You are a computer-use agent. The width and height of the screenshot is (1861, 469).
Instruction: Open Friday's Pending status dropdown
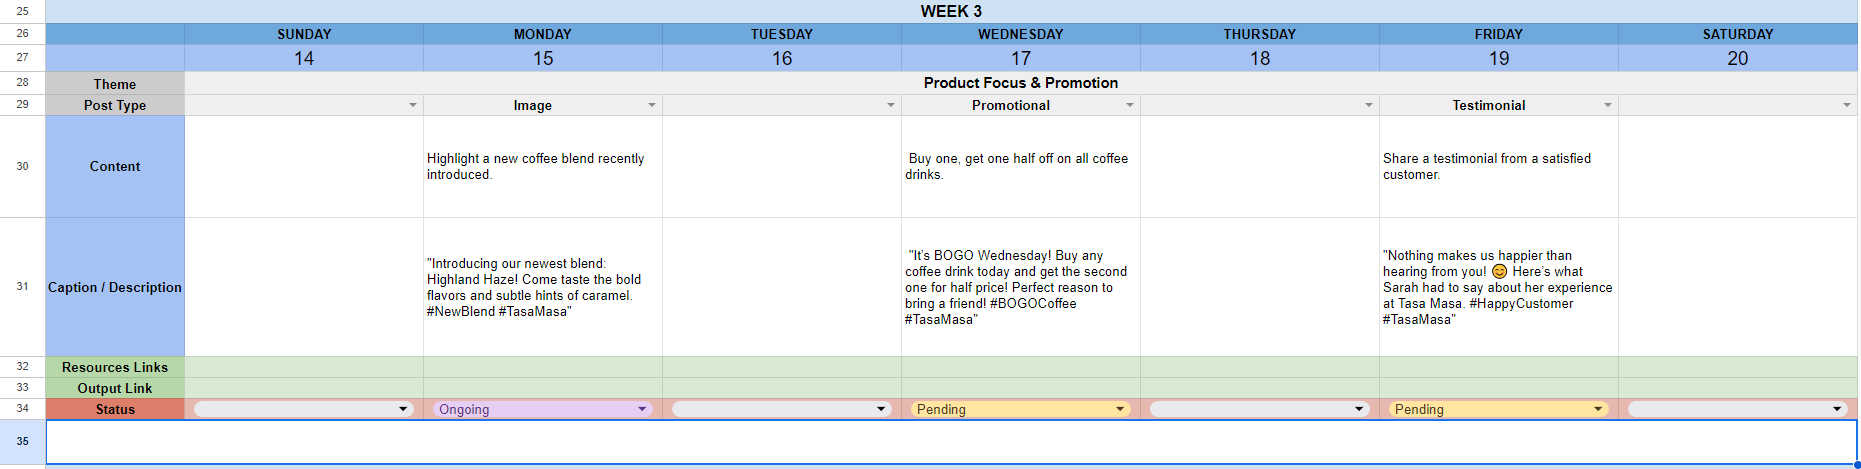click(1598, 409)
